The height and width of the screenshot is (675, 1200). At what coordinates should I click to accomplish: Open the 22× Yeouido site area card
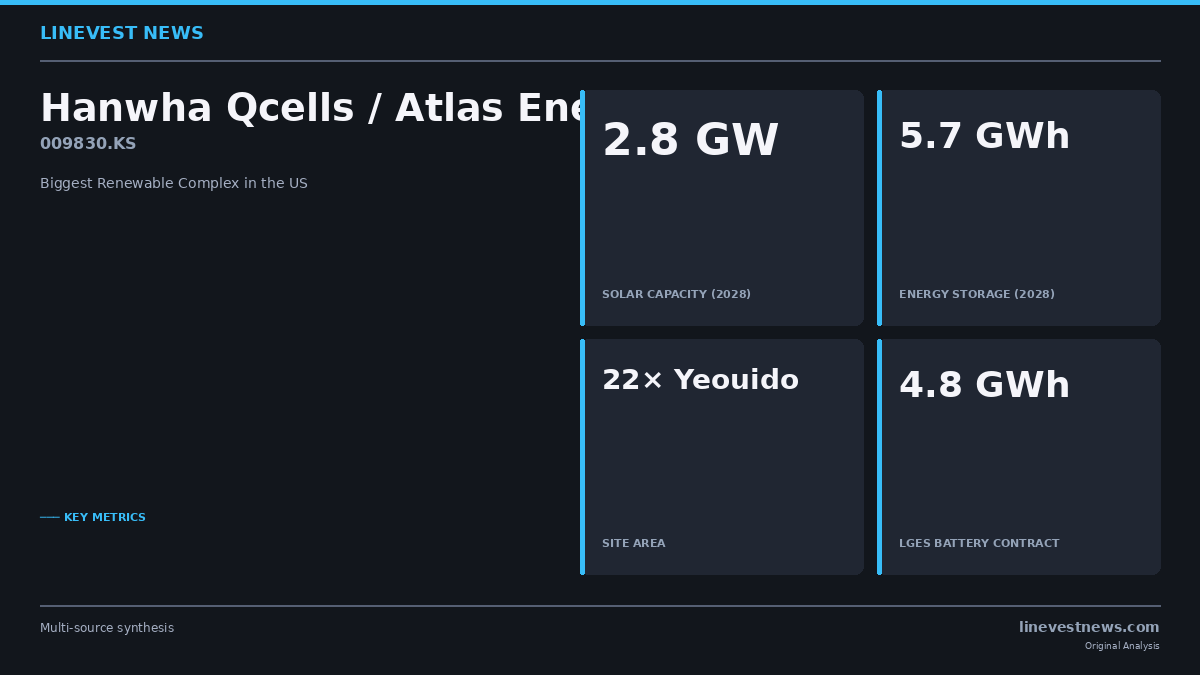tap(722, 457)
